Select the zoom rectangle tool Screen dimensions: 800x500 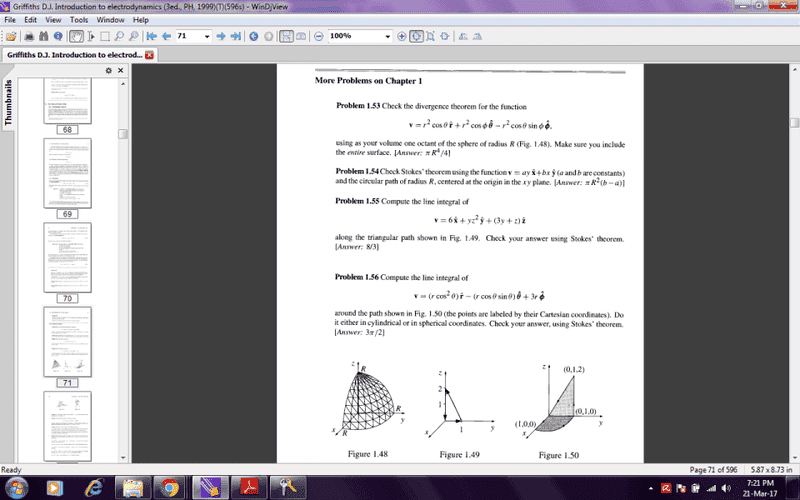134,36
